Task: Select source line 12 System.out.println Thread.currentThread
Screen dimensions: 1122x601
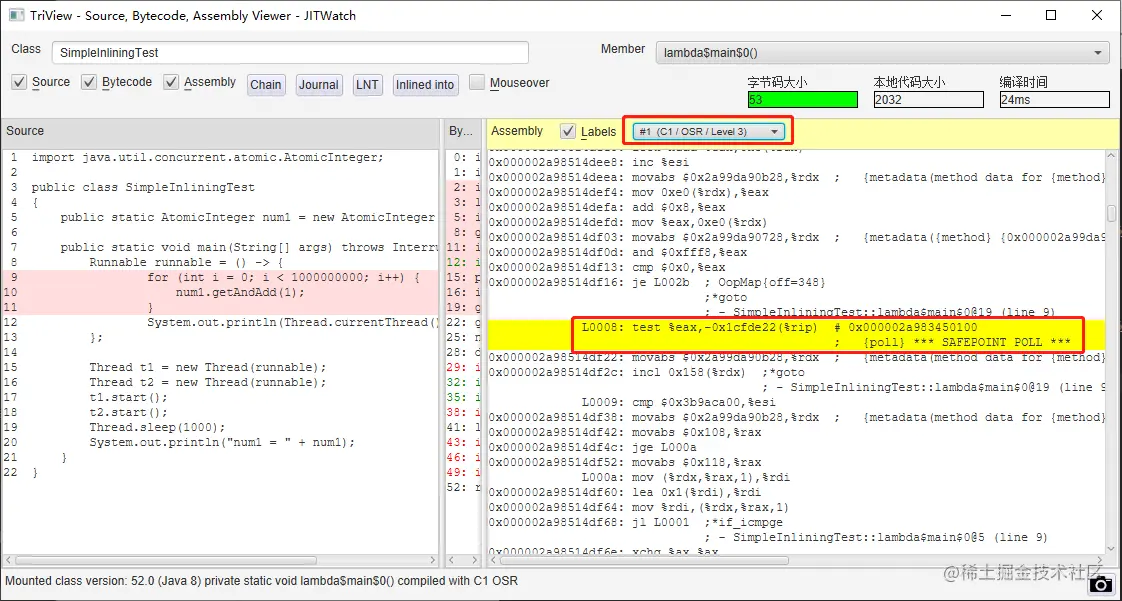Action: [220, 323]
